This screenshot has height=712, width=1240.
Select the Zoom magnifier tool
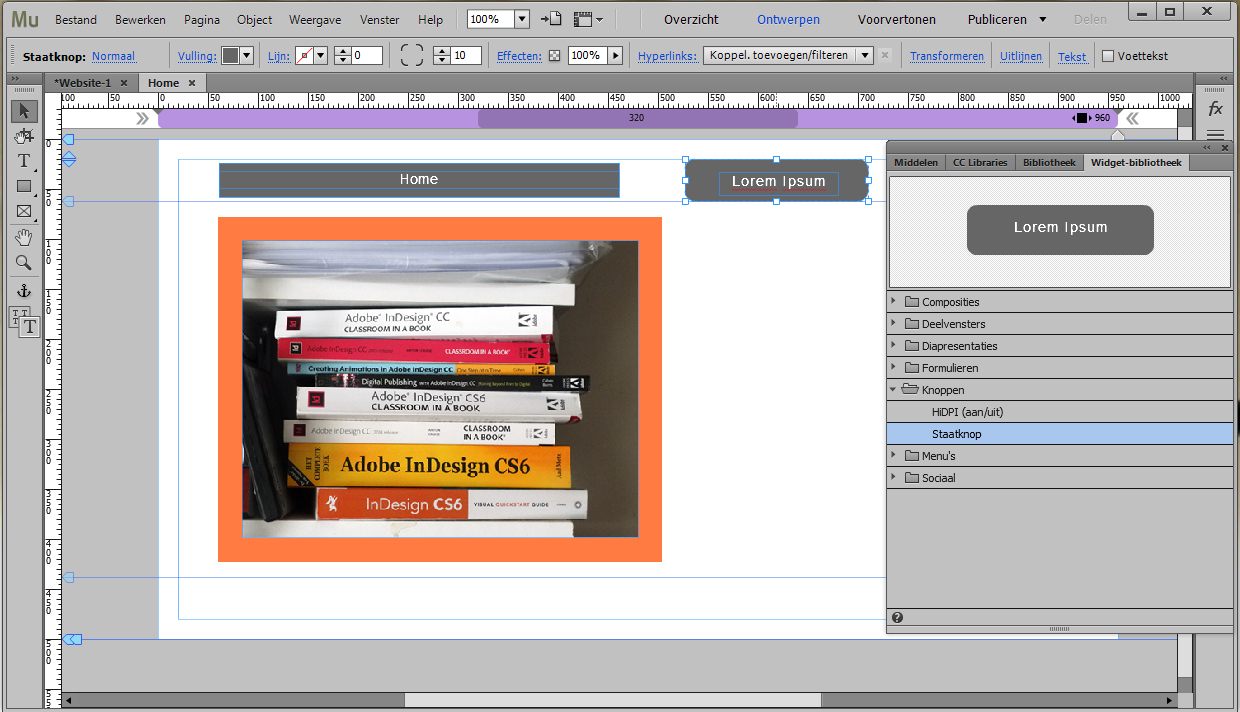pyautogui.click(x=24, y=263)
